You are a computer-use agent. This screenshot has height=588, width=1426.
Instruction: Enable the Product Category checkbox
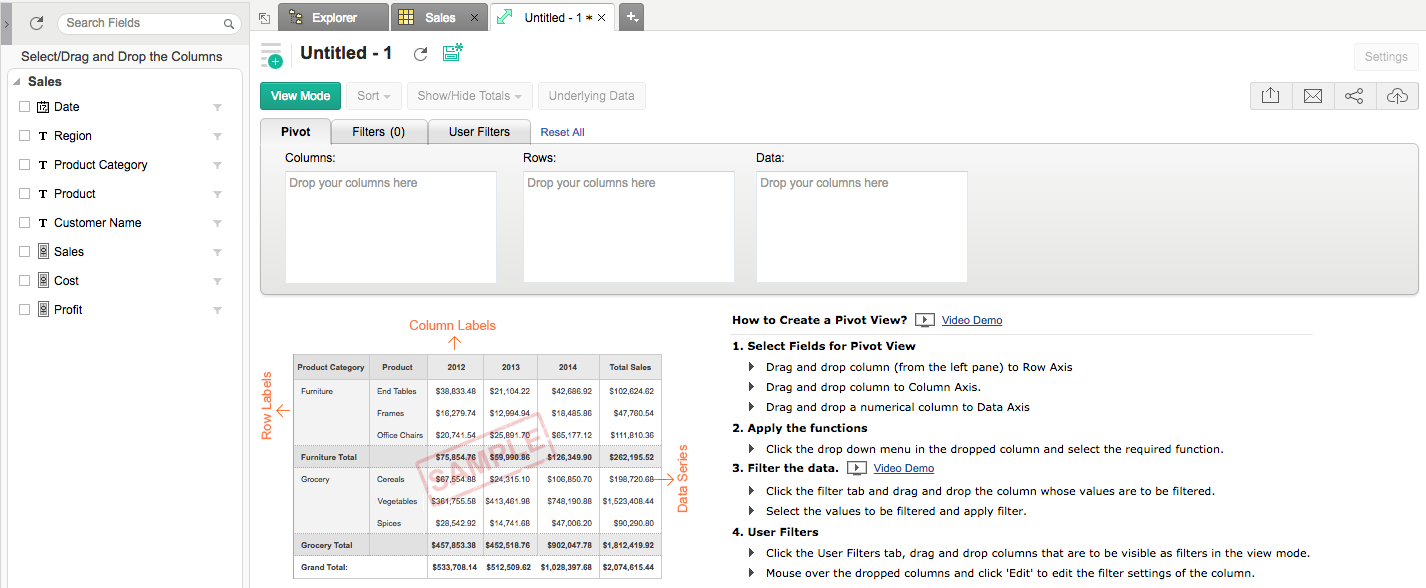pos(25,165)
